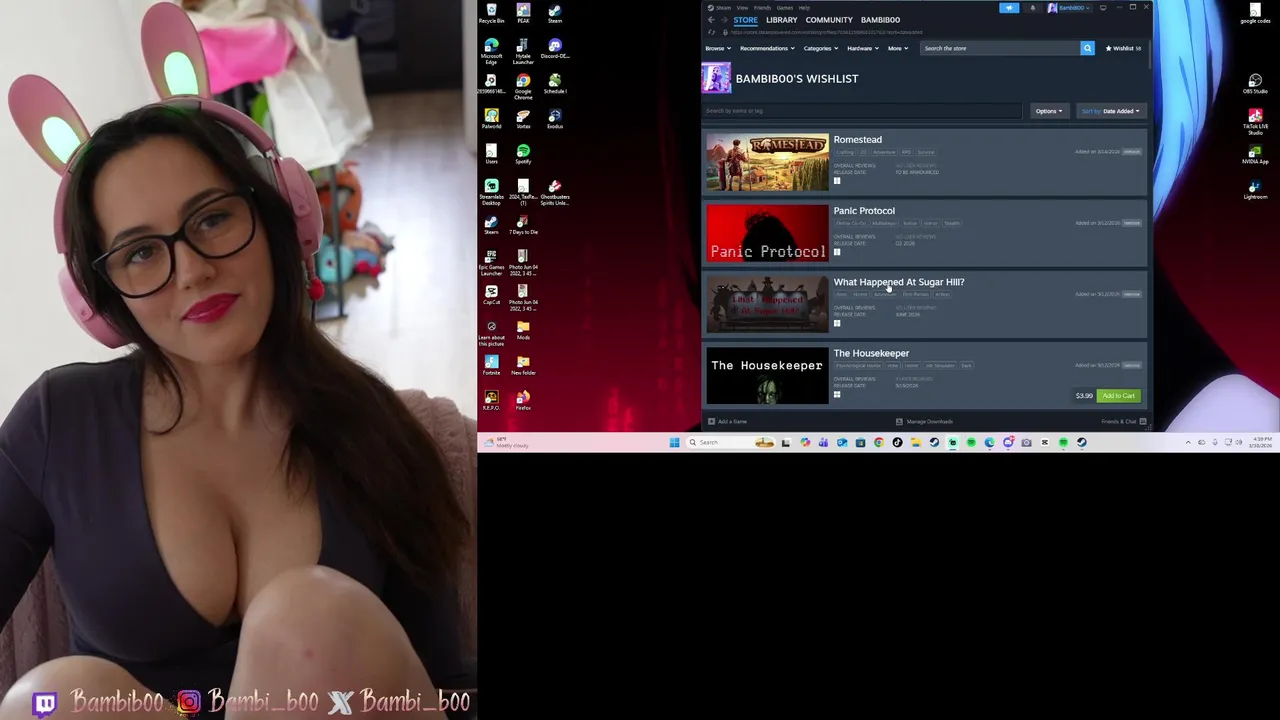Launch Fortnite desktop shortcut
The height and width of the screenshot is (720, 1280).
pyautogui.click(x=491, y=366)
